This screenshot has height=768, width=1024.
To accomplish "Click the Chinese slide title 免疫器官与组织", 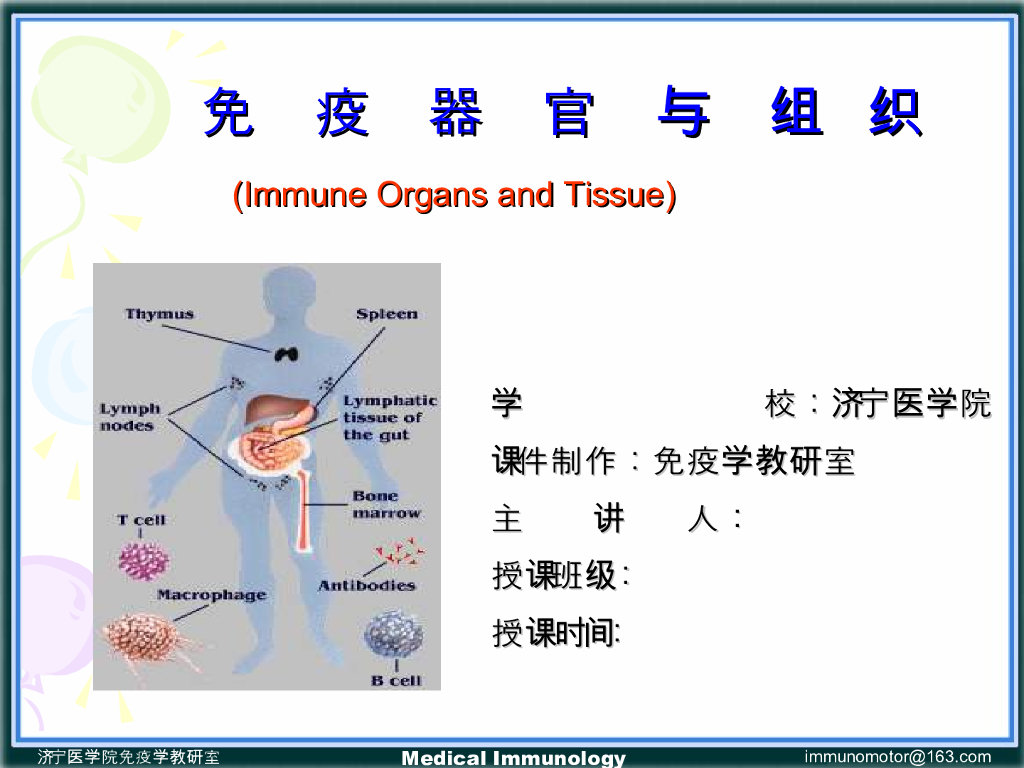I will click(x=563, y=112).
